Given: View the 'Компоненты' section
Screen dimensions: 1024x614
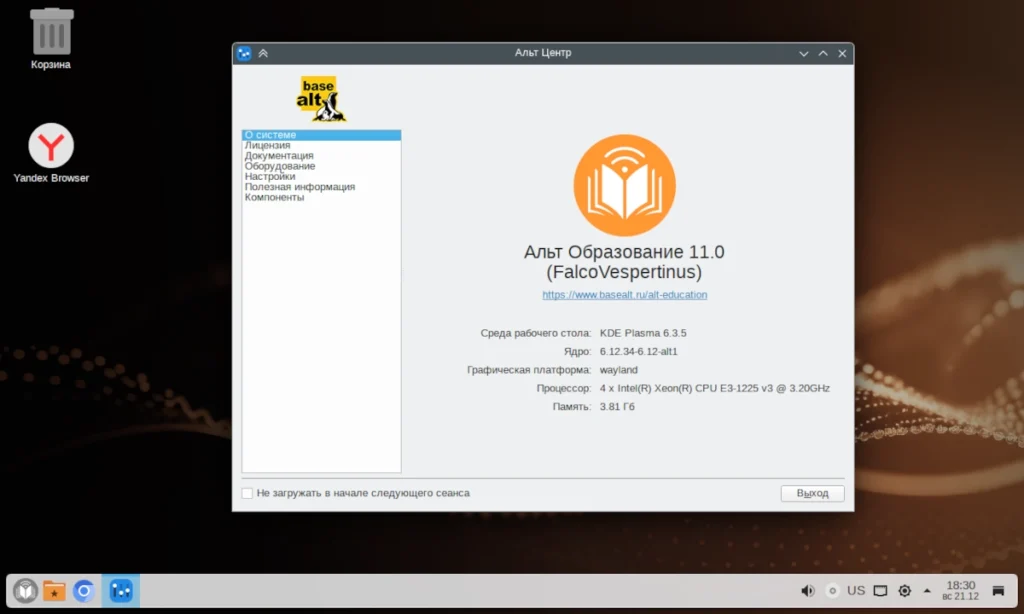Looking at the screenshot, I should 321,198.
